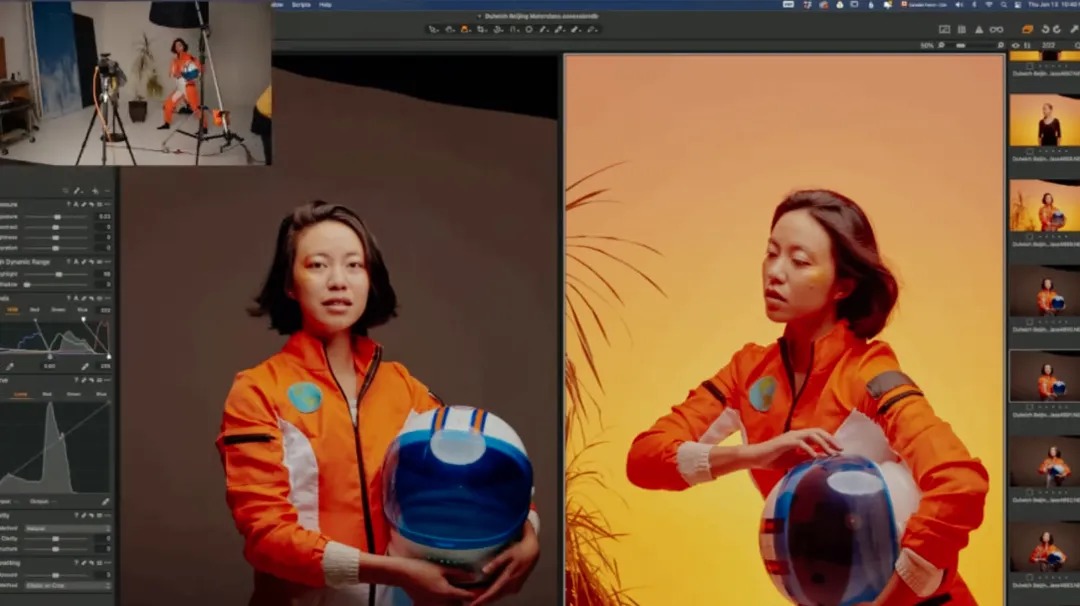Open the Clarity Method dropdown showing Natural
Image resolution: width=1080 pixels, height=606 pixels.
point(68,528)
